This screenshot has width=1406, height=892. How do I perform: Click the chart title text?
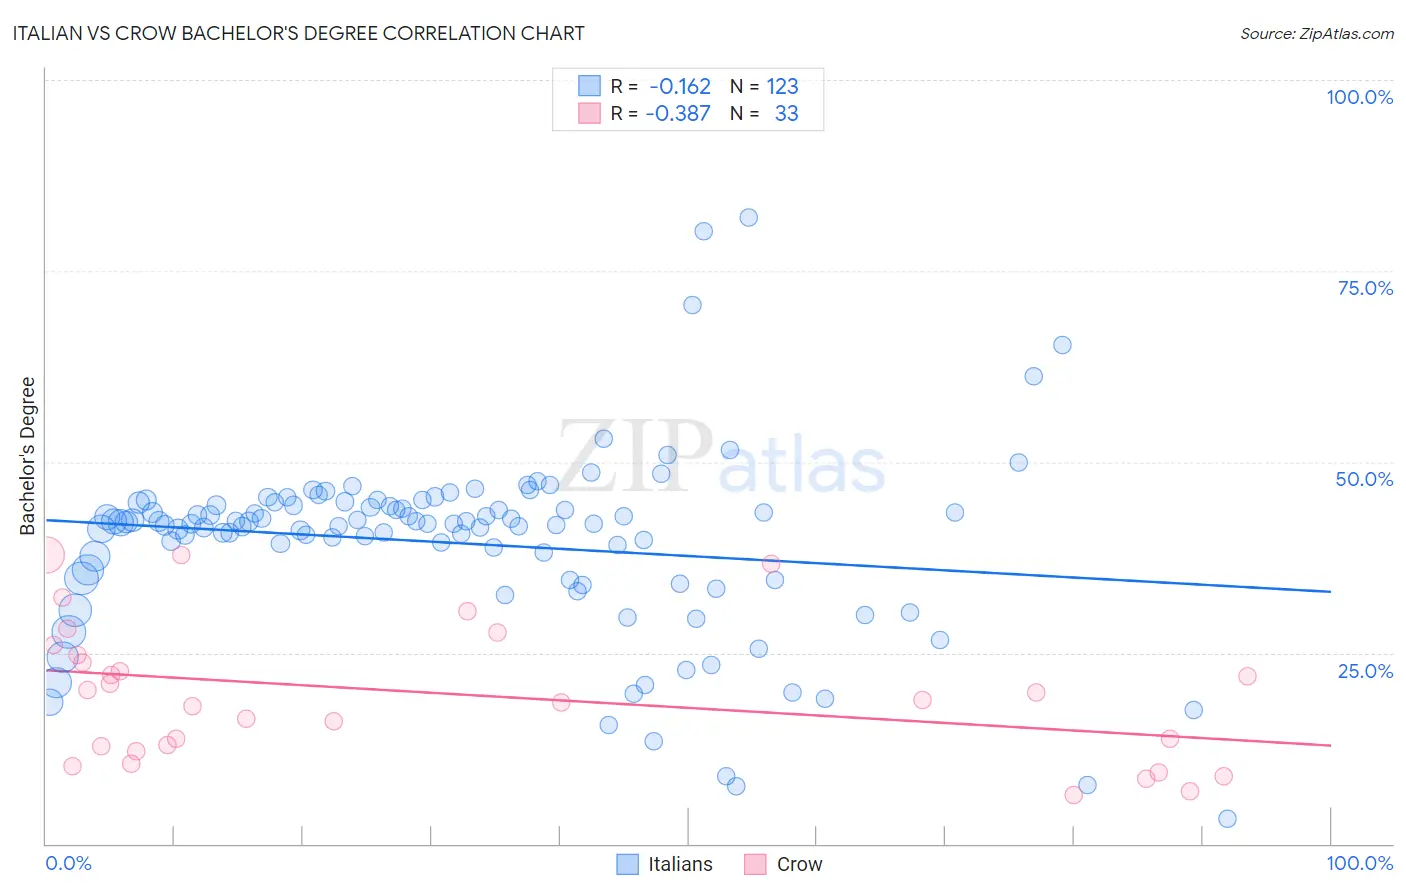(x=298, y=33)
